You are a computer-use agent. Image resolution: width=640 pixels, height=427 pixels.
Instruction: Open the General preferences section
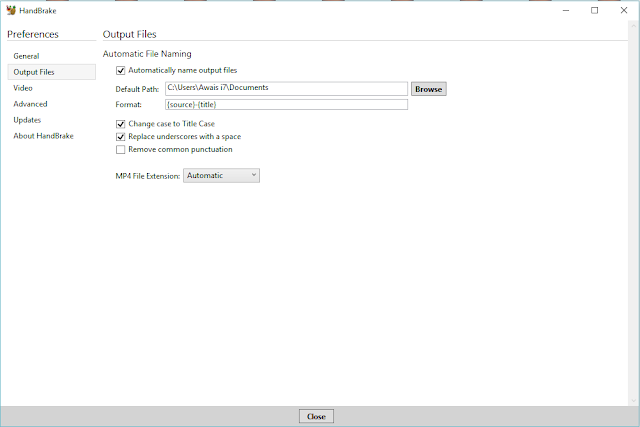click(26, 56)
